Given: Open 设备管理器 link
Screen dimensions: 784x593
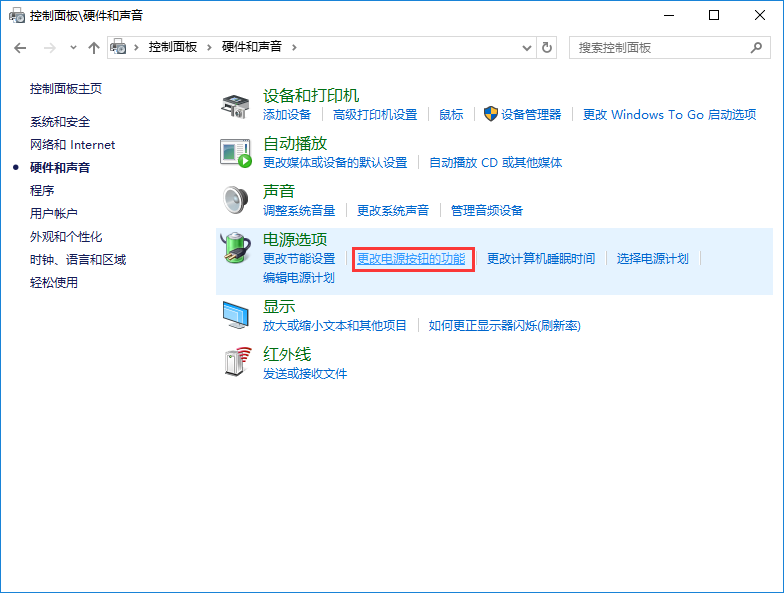Looking at the screenshot, I should tap(531, 115).
